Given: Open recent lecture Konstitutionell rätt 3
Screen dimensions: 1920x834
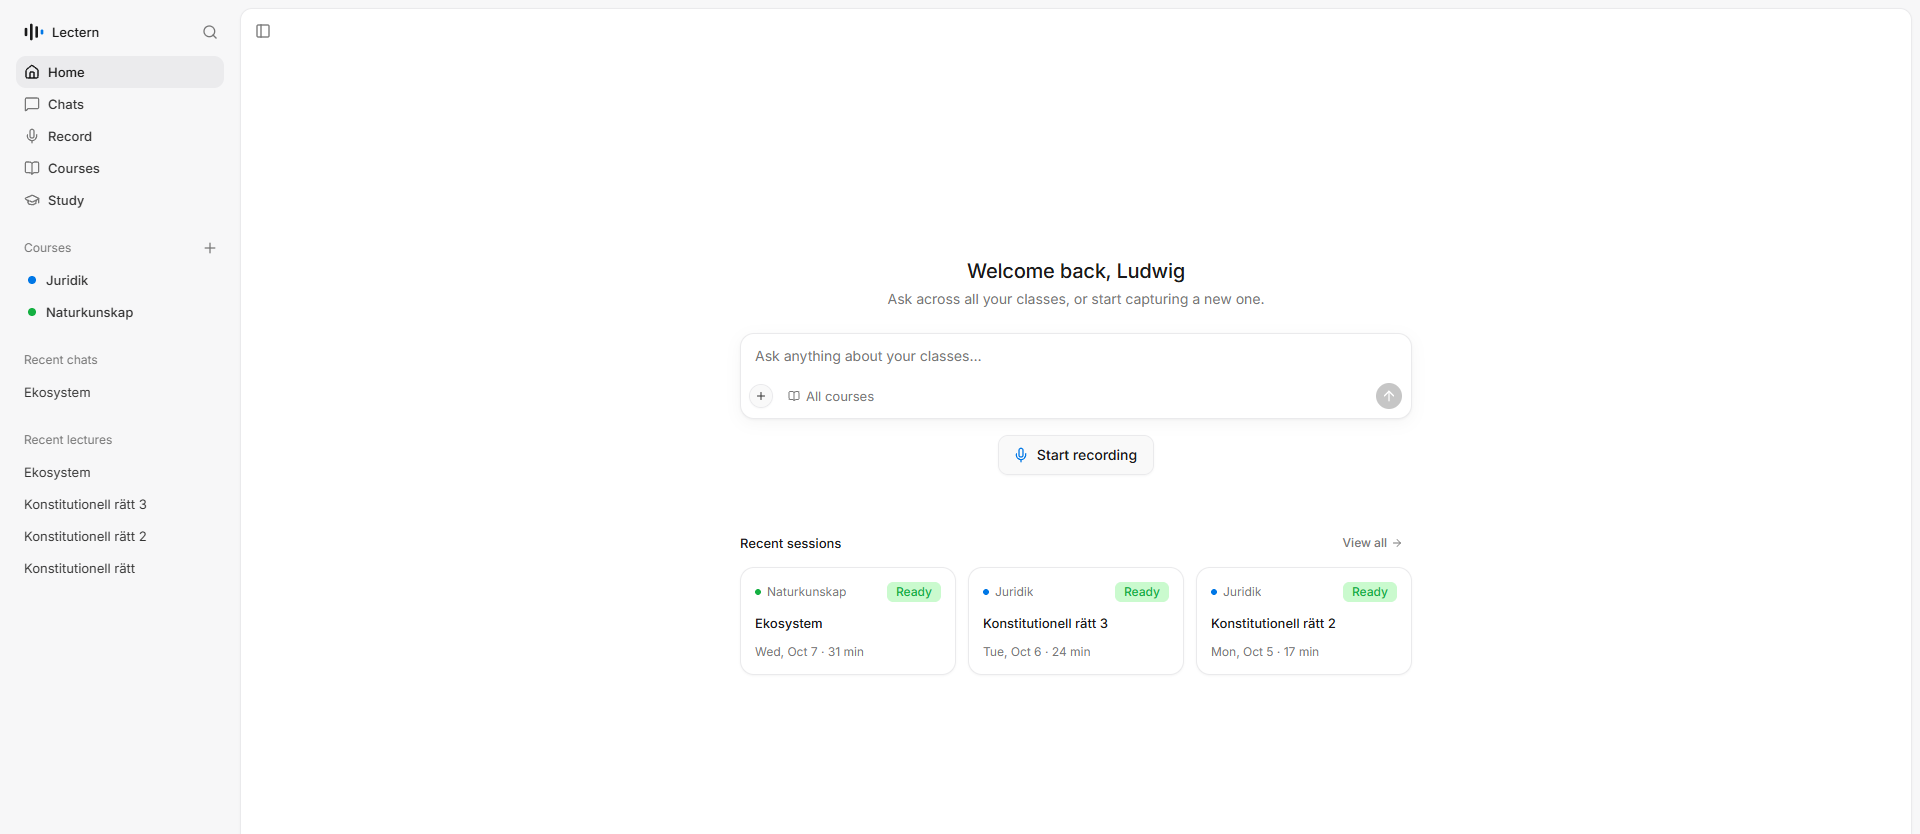Looking at the screenshot, I should pyautogui.click(x=120, y=504).
